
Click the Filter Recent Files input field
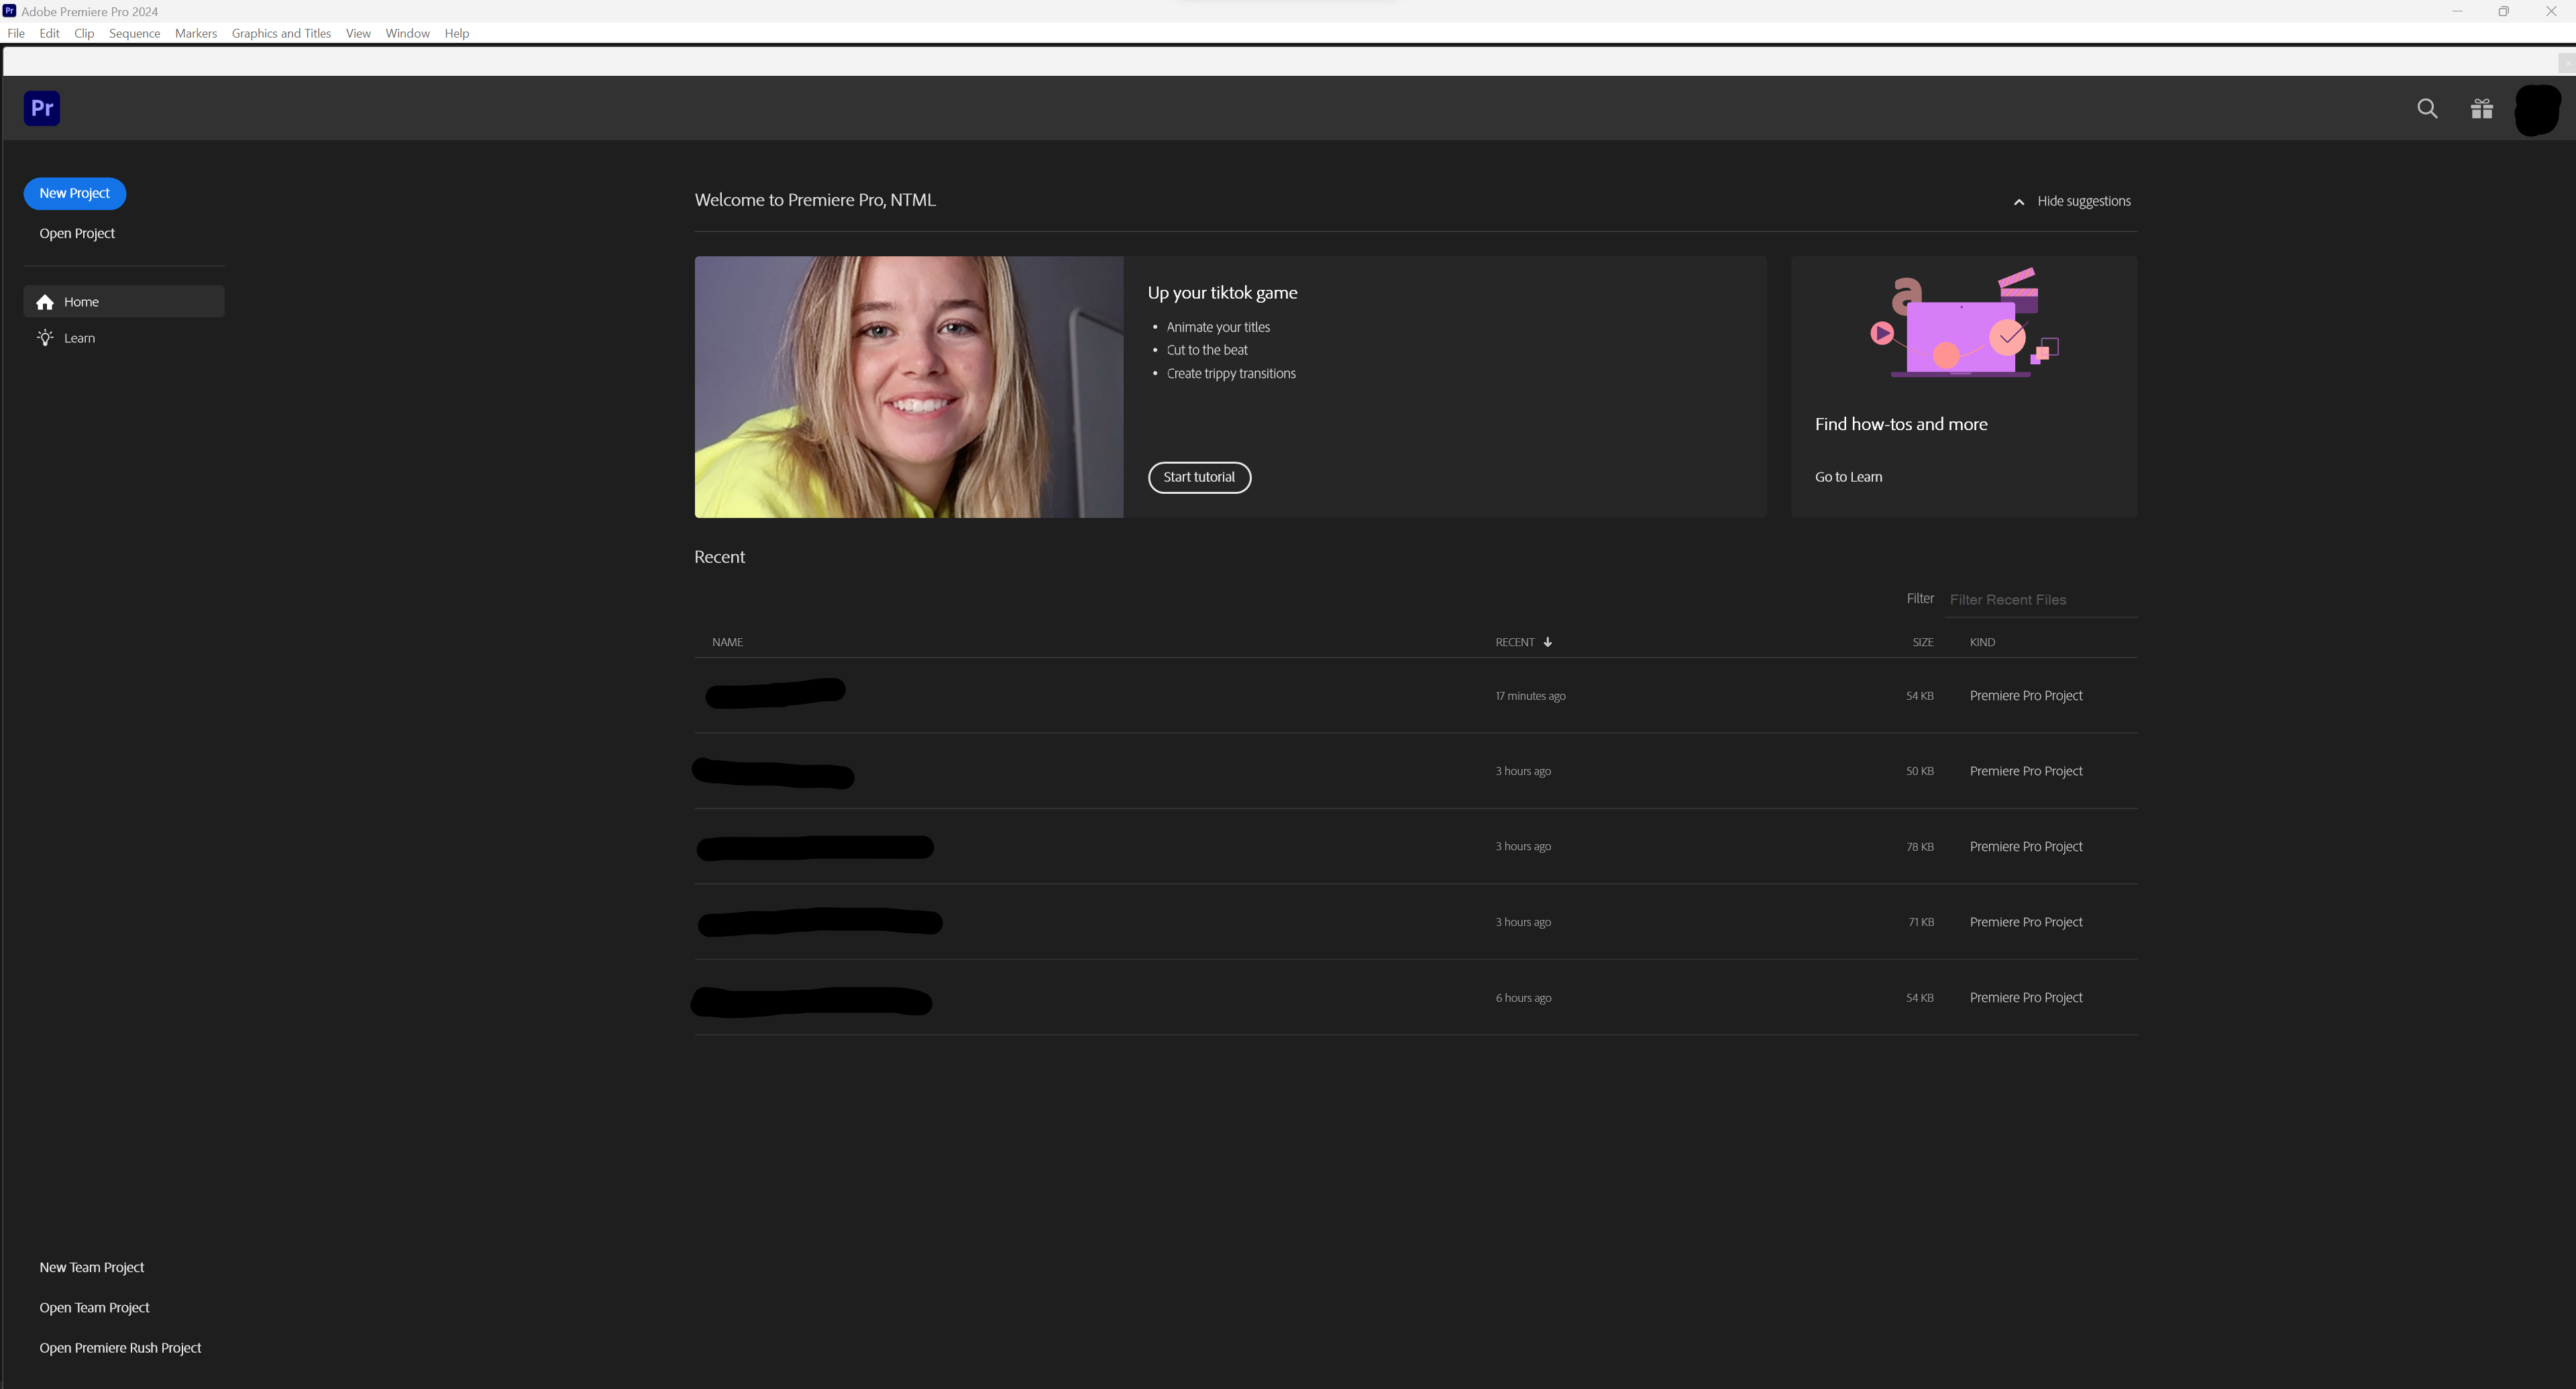(2040, 599)
